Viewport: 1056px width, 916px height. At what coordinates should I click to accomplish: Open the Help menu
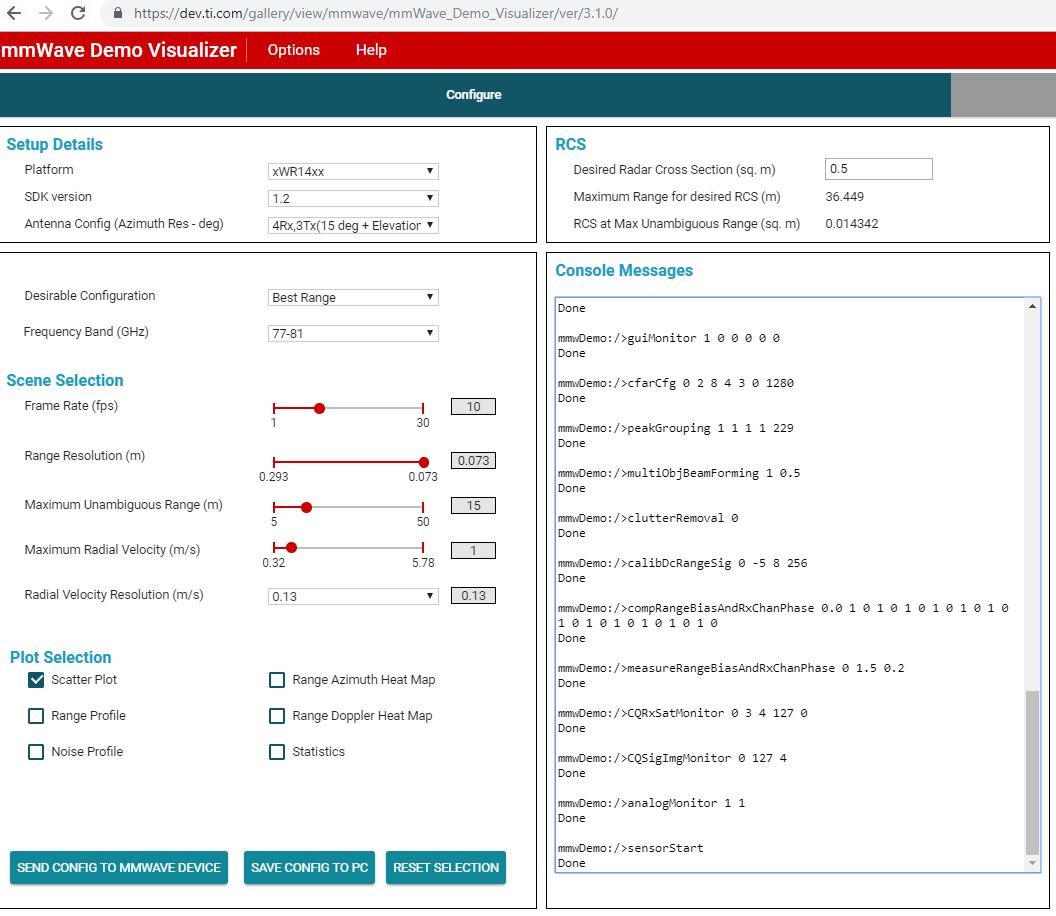click(371, 50)
